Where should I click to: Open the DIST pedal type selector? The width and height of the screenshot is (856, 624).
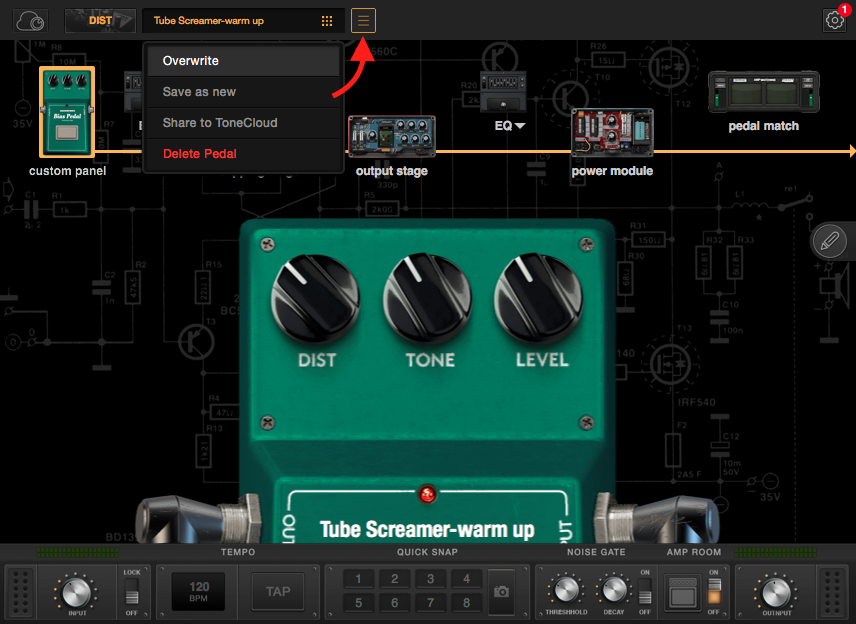(100, 20)
